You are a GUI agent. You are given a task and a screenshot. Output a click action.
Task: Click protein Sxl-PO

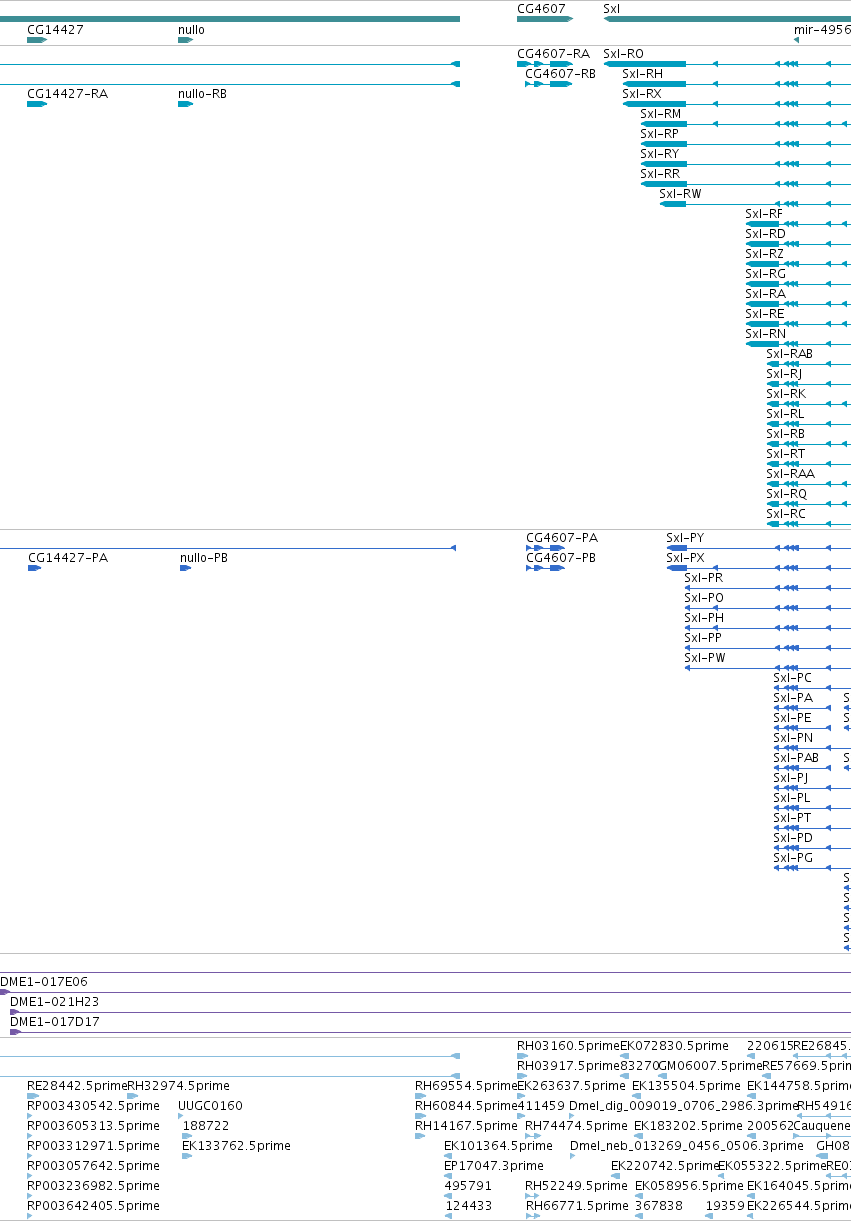click(x=704, y=597)
